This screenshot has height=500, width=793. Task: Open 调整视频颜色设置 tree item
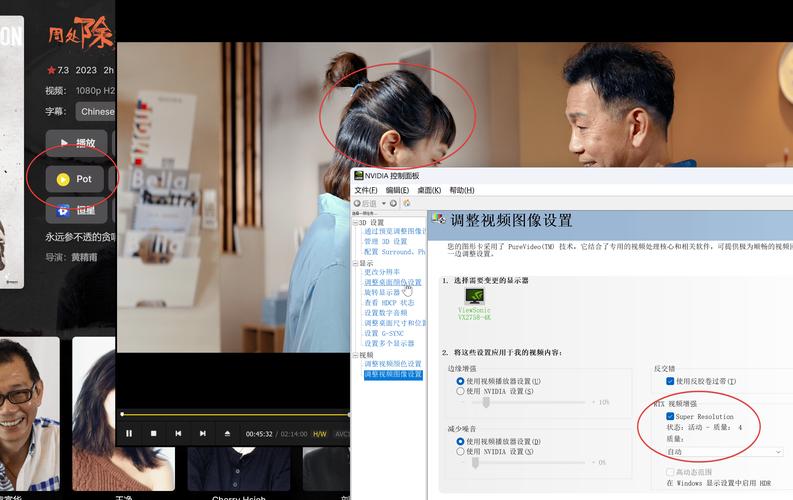tap(393, 364)
